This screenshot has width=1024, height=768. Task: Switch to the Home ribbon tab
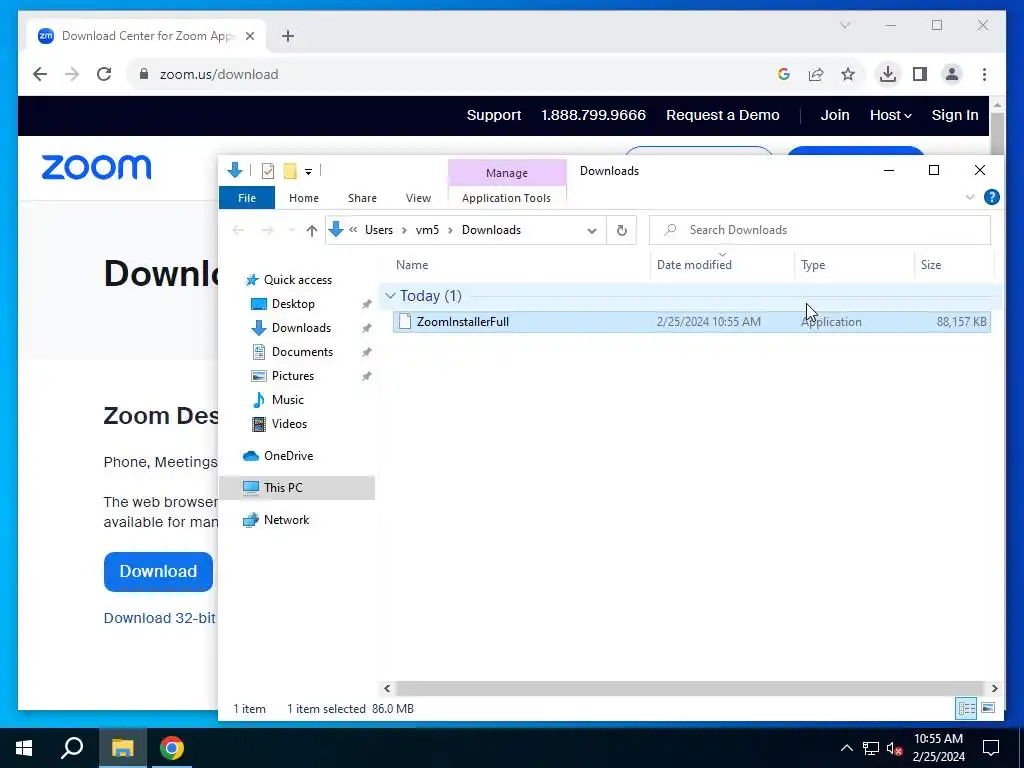pyautogui.click(x=304, y=198)
